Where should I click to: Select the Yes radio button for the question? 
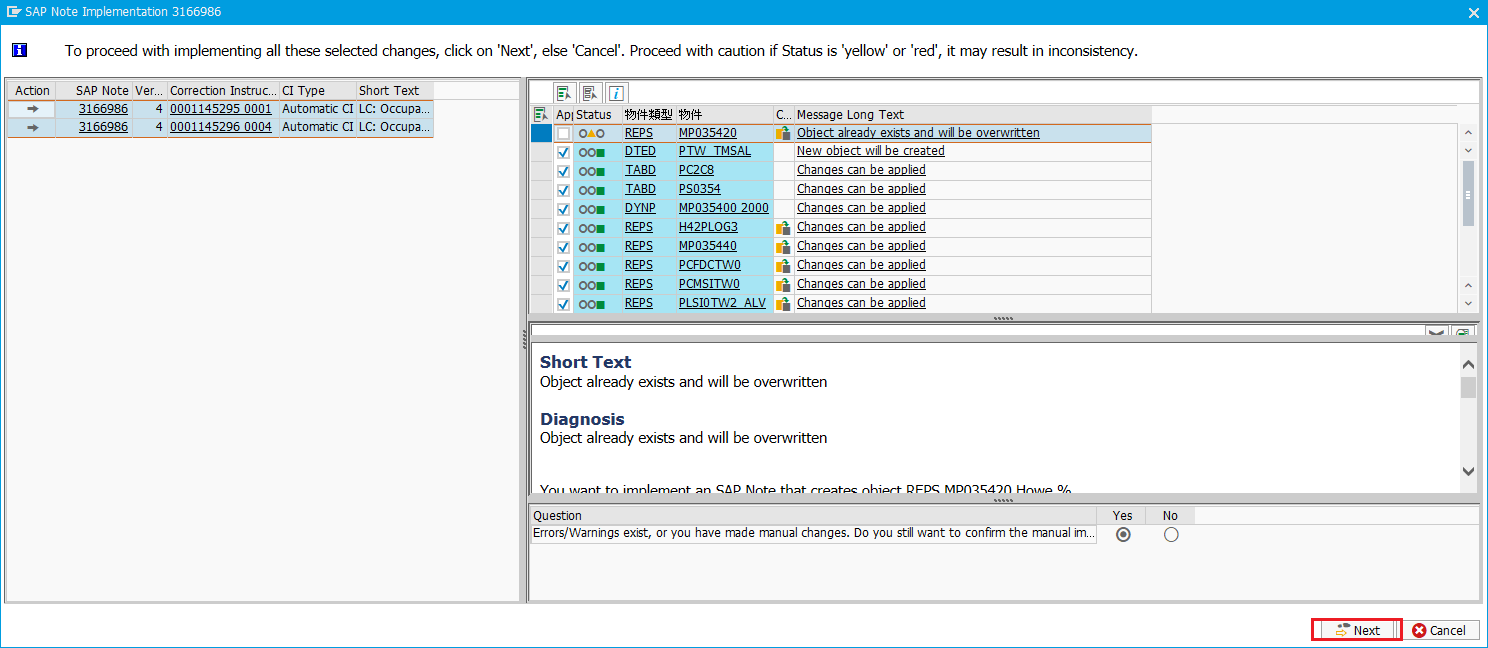[1123, 535]
